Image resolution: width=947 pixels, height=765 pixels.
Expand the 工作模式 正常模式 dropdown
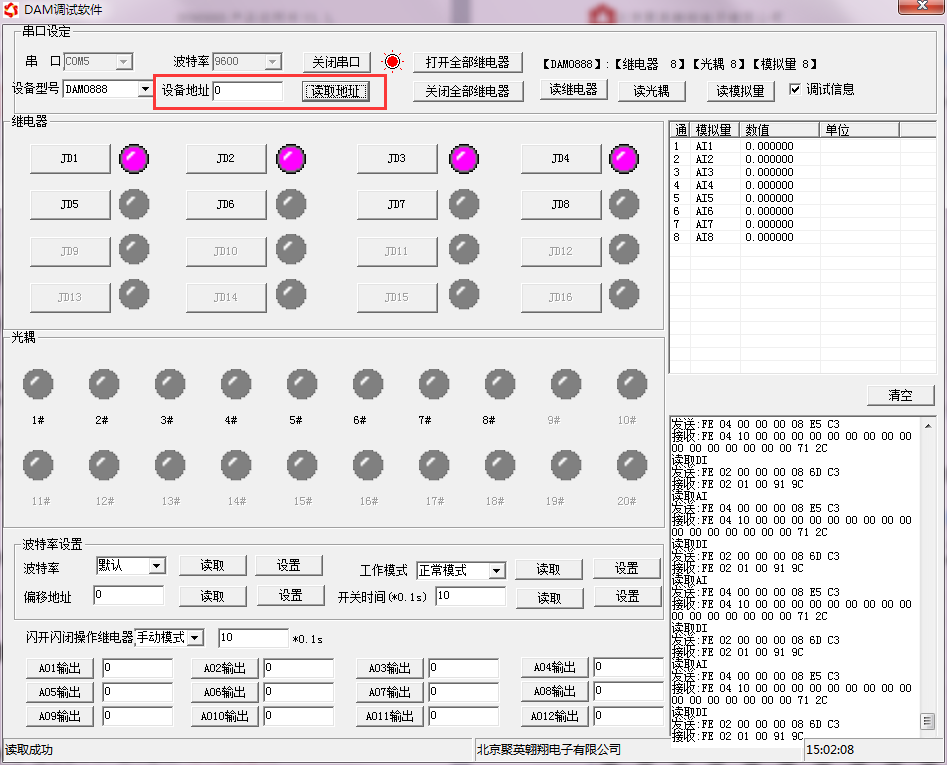496,571
